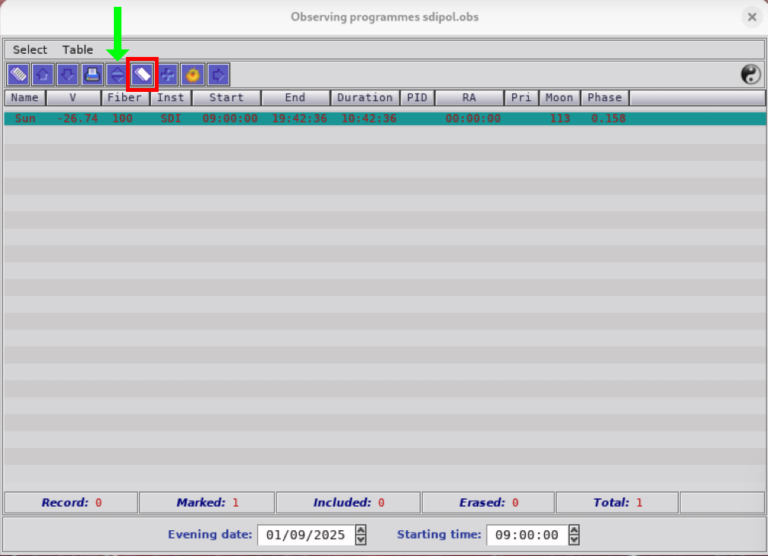Click the Evening date stepper arrows
The height and width of the screenshot is (556, 768).
(x=361, y=535)
